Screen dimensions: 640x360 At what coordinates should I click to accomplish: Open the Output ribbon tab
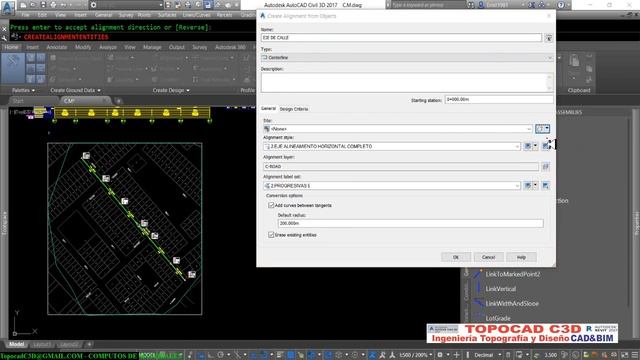click(x=177, y=47)
